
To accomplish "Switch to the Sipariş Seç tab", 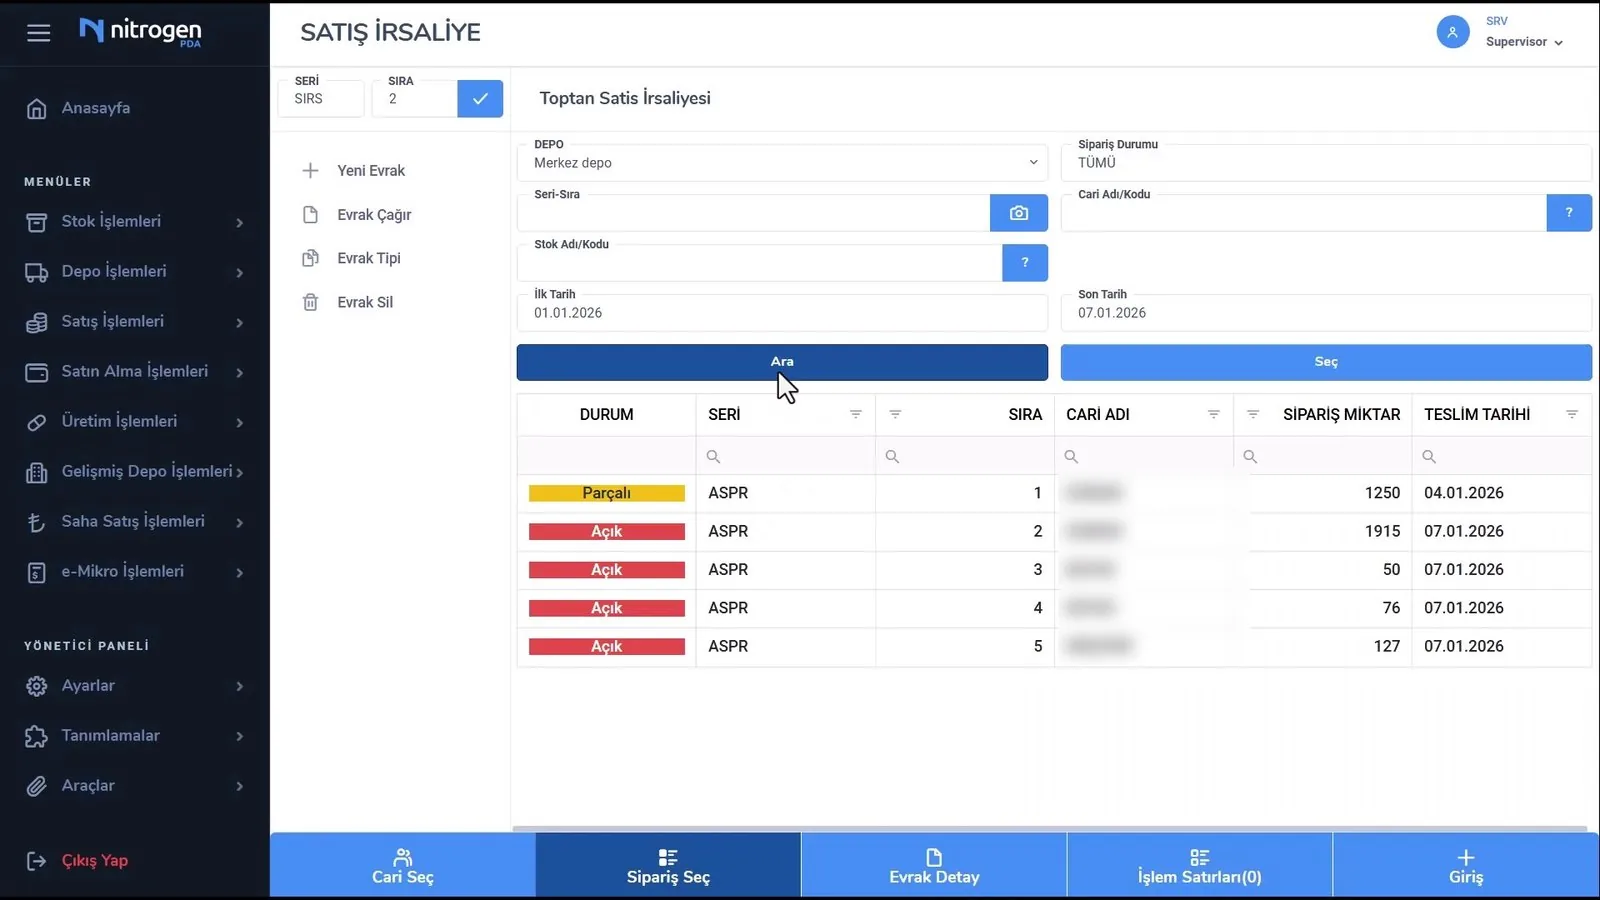I will [x=668, y=866].
